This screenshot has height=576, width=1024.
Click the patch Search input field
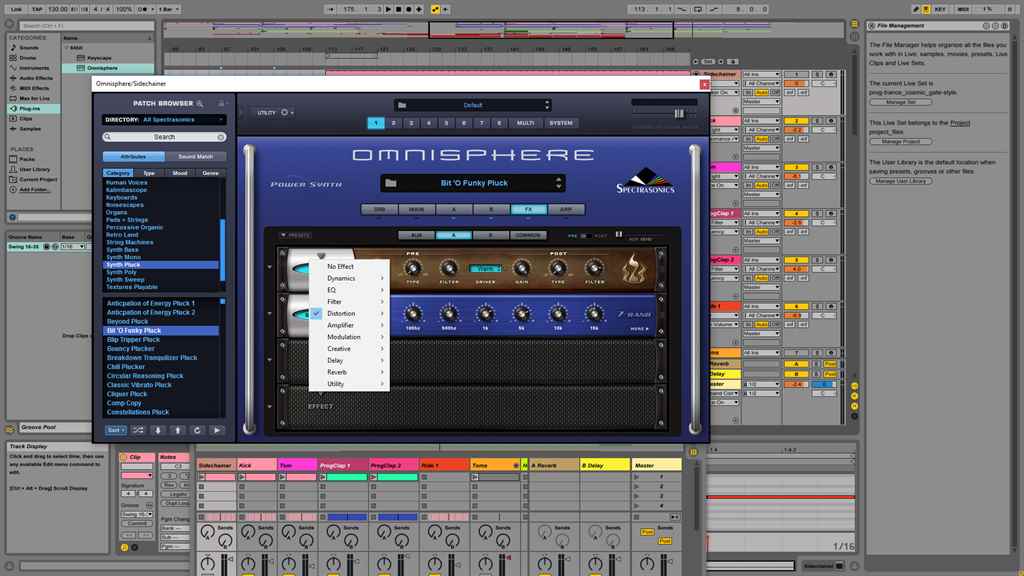coord(164,137)
